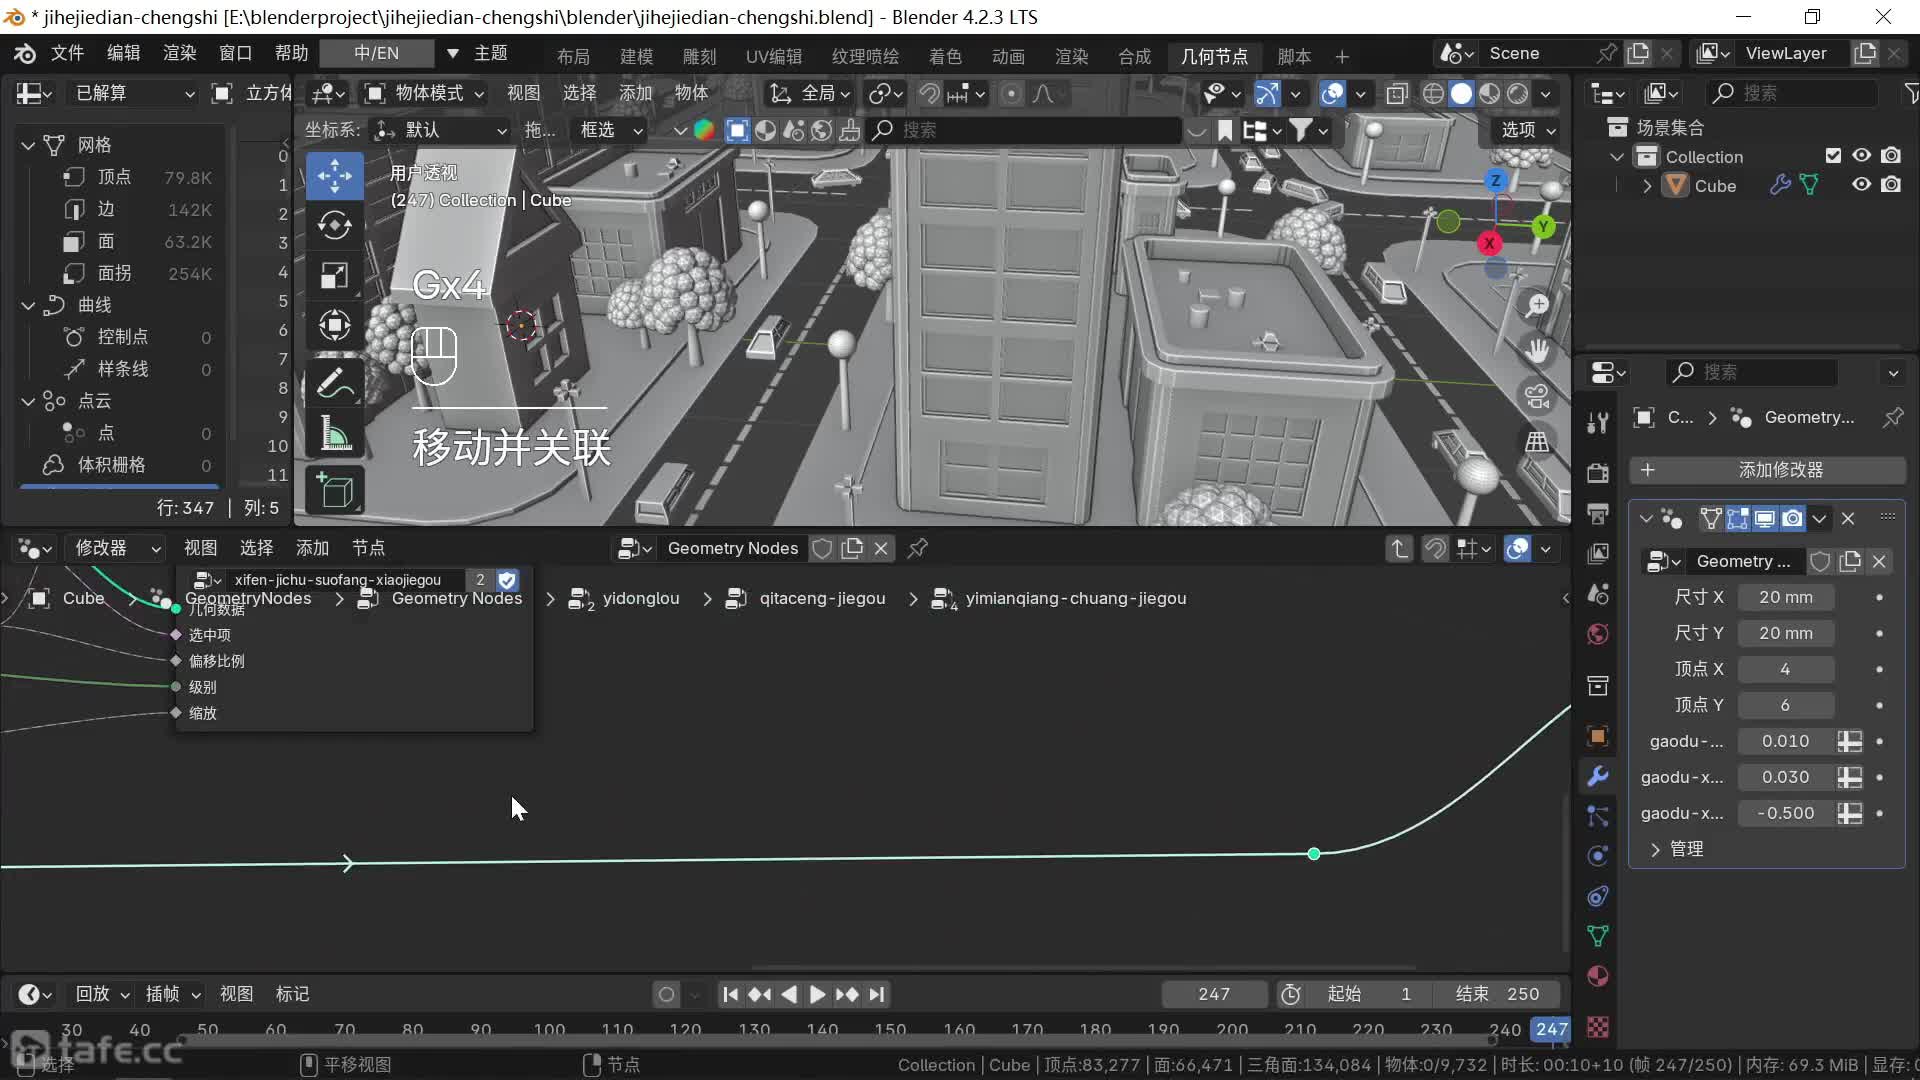Select the Add Cube tool
This screenshot has width=1920, height=1080.
coord(334,491)
